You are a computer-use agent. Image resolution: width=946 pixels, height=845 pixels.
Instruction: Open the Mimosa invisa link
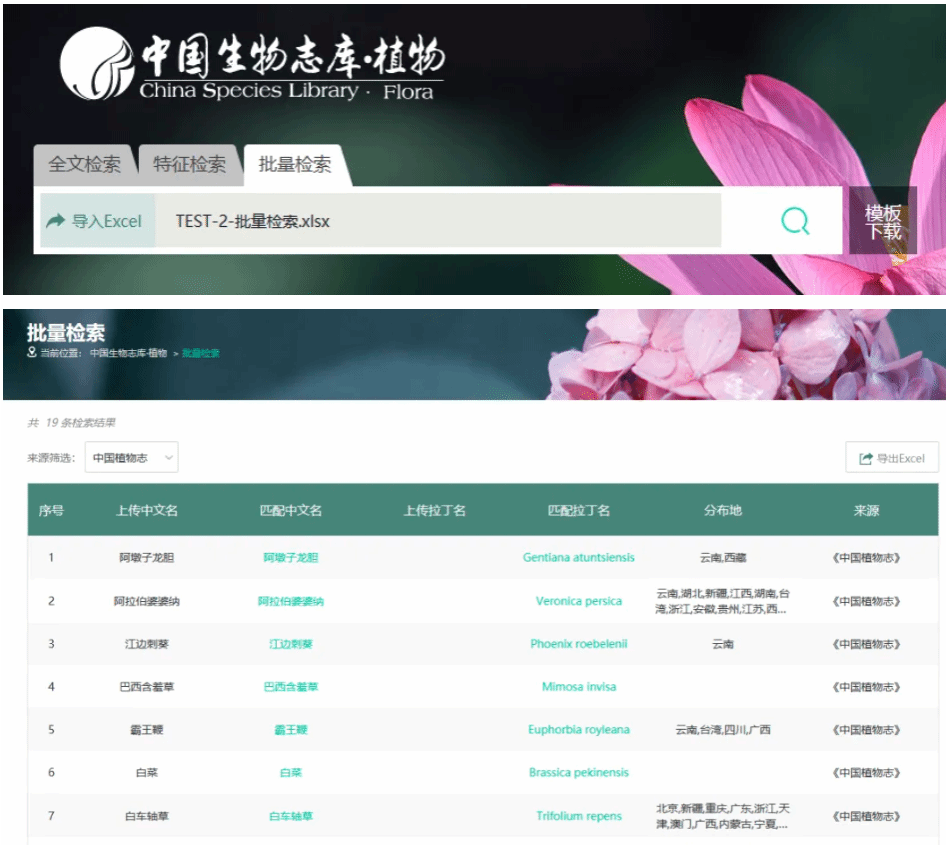[578, 687]
